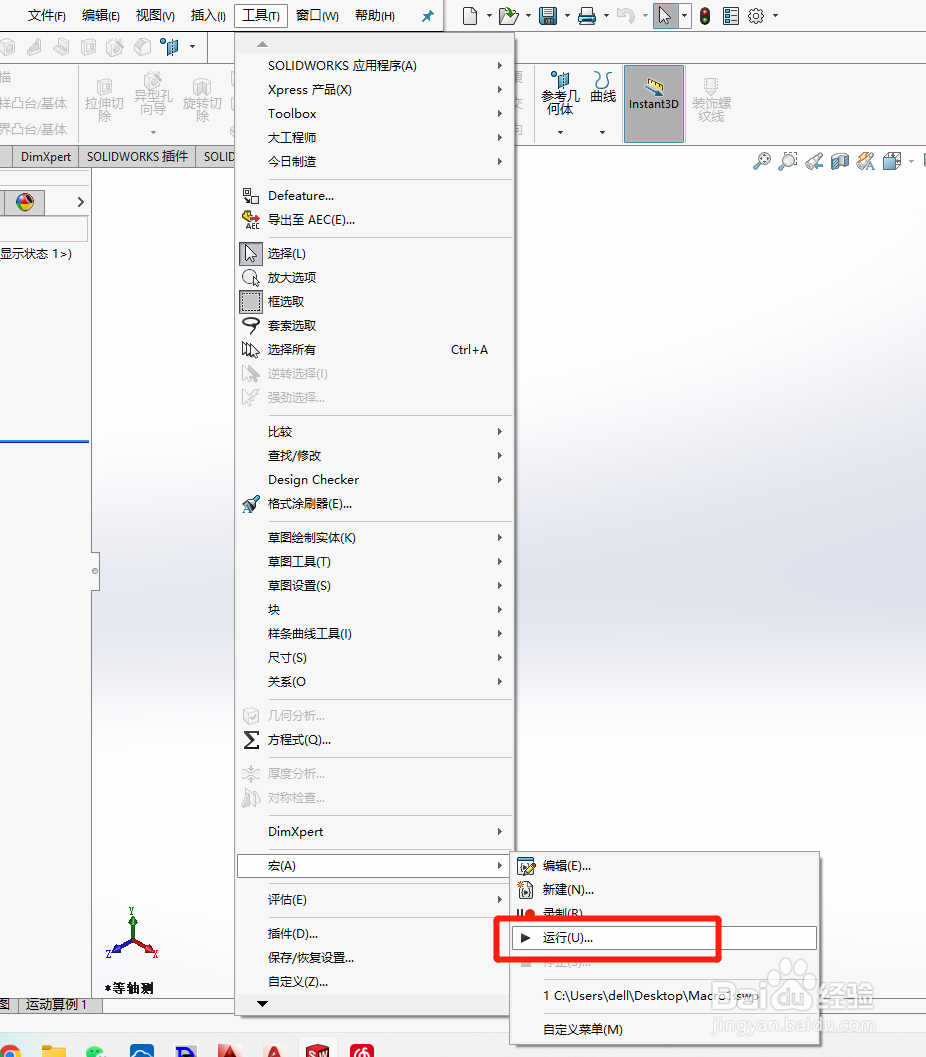
Task: Toggle Instant3D mode
Action: (654, 103)
